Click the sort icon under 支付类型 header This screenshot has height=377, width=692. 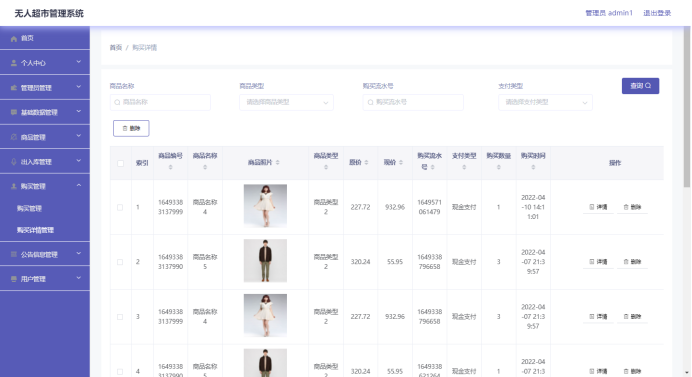(x=464, y=167)
